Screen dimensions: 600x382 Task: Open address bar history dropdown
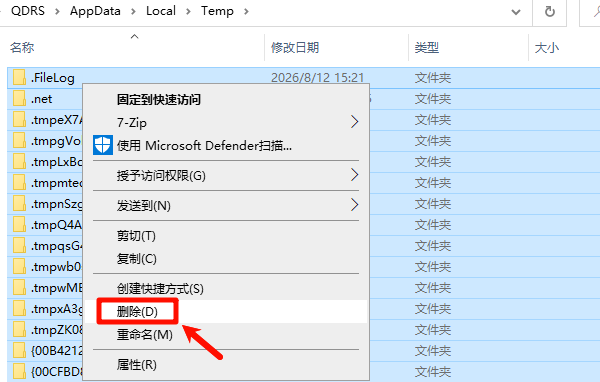pos(516,12)
